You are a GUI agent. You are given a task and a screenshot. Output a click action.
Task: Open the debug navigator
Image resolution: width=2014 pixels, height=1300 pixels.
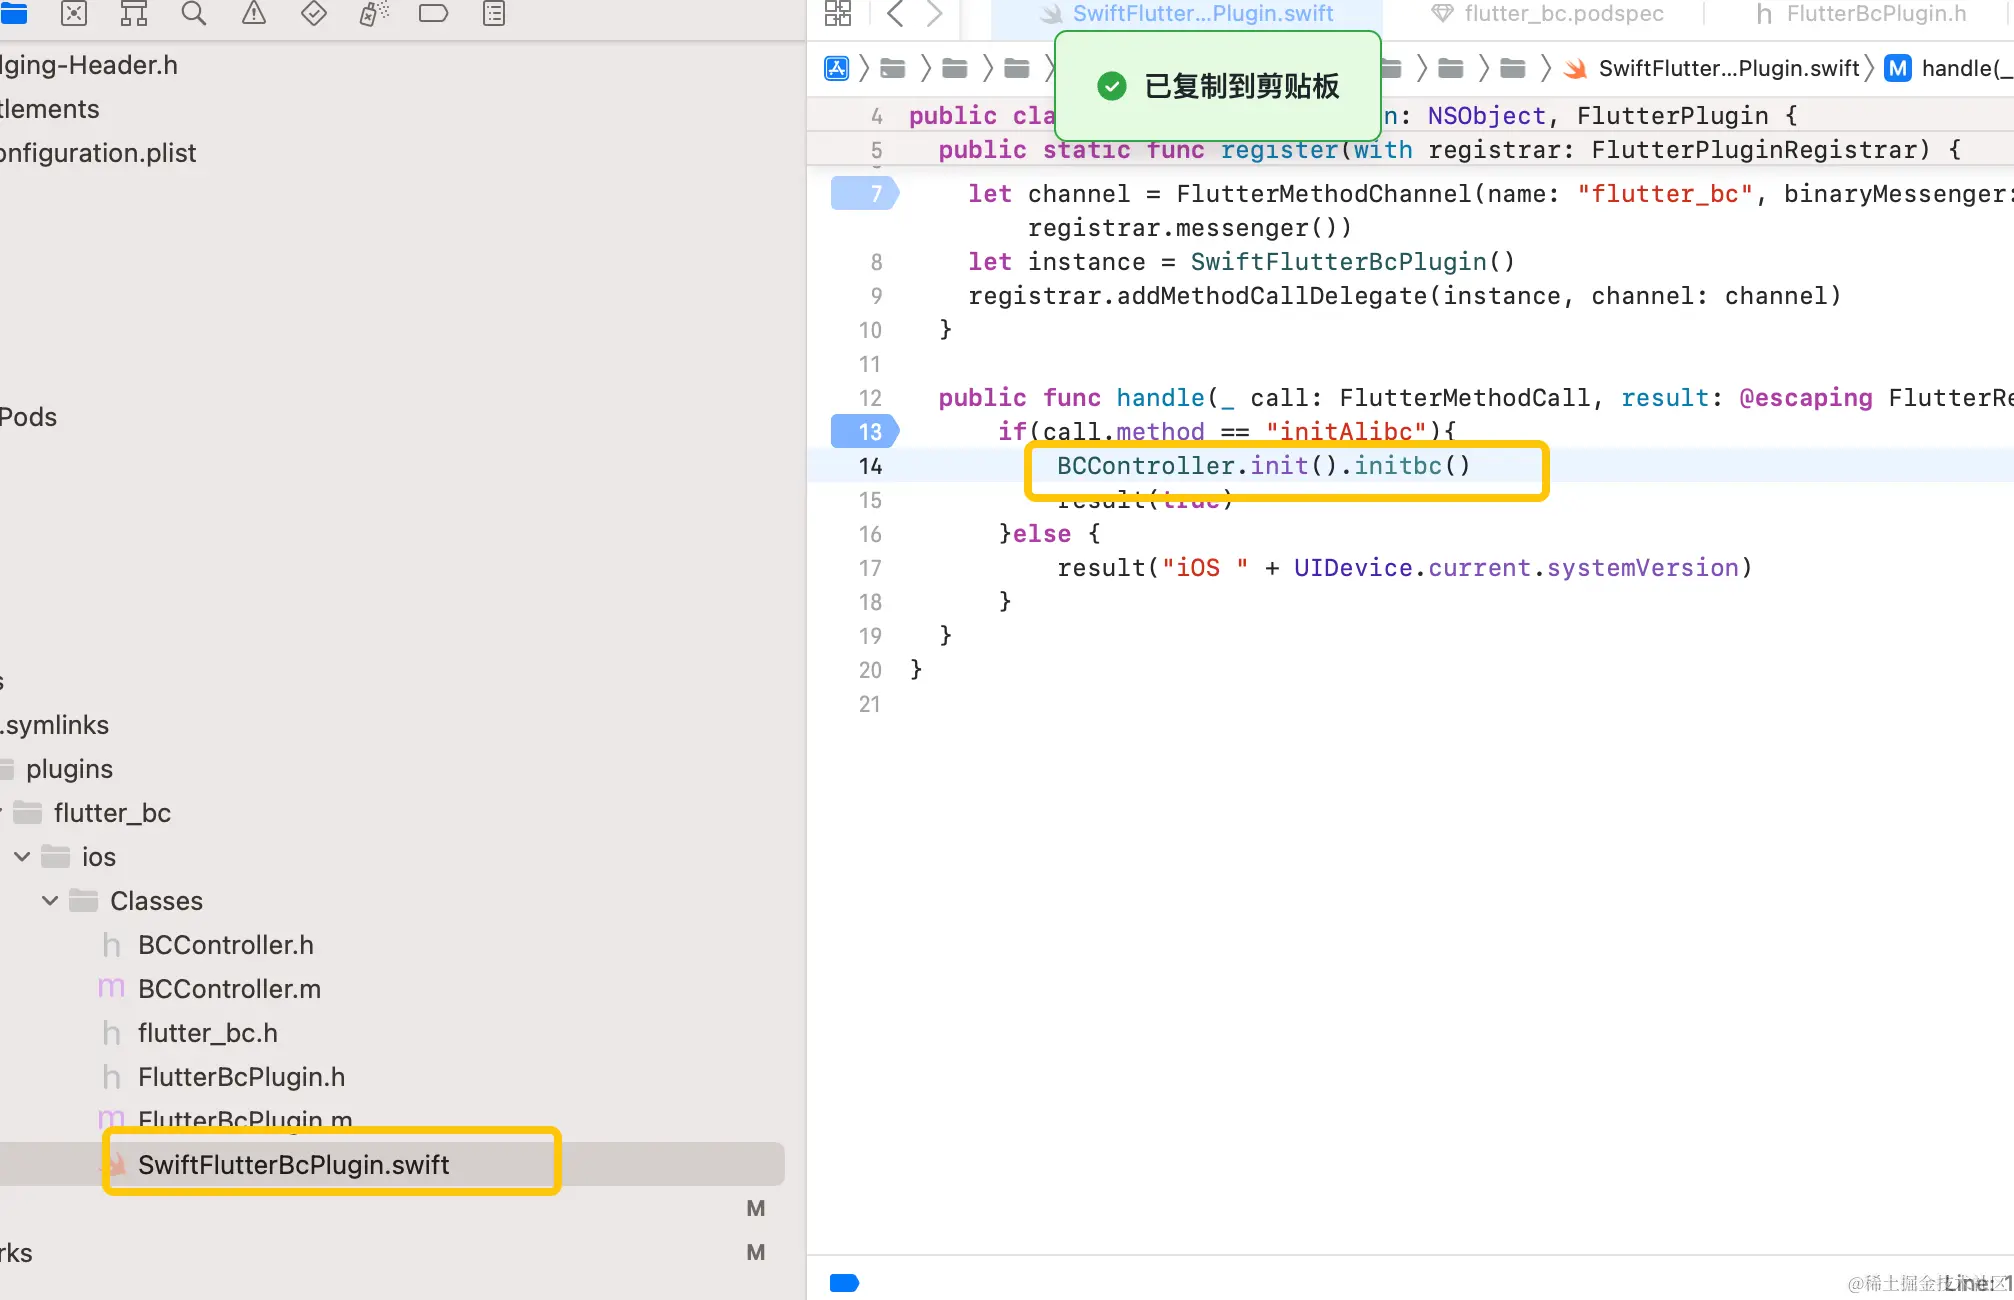pos(374,13)
